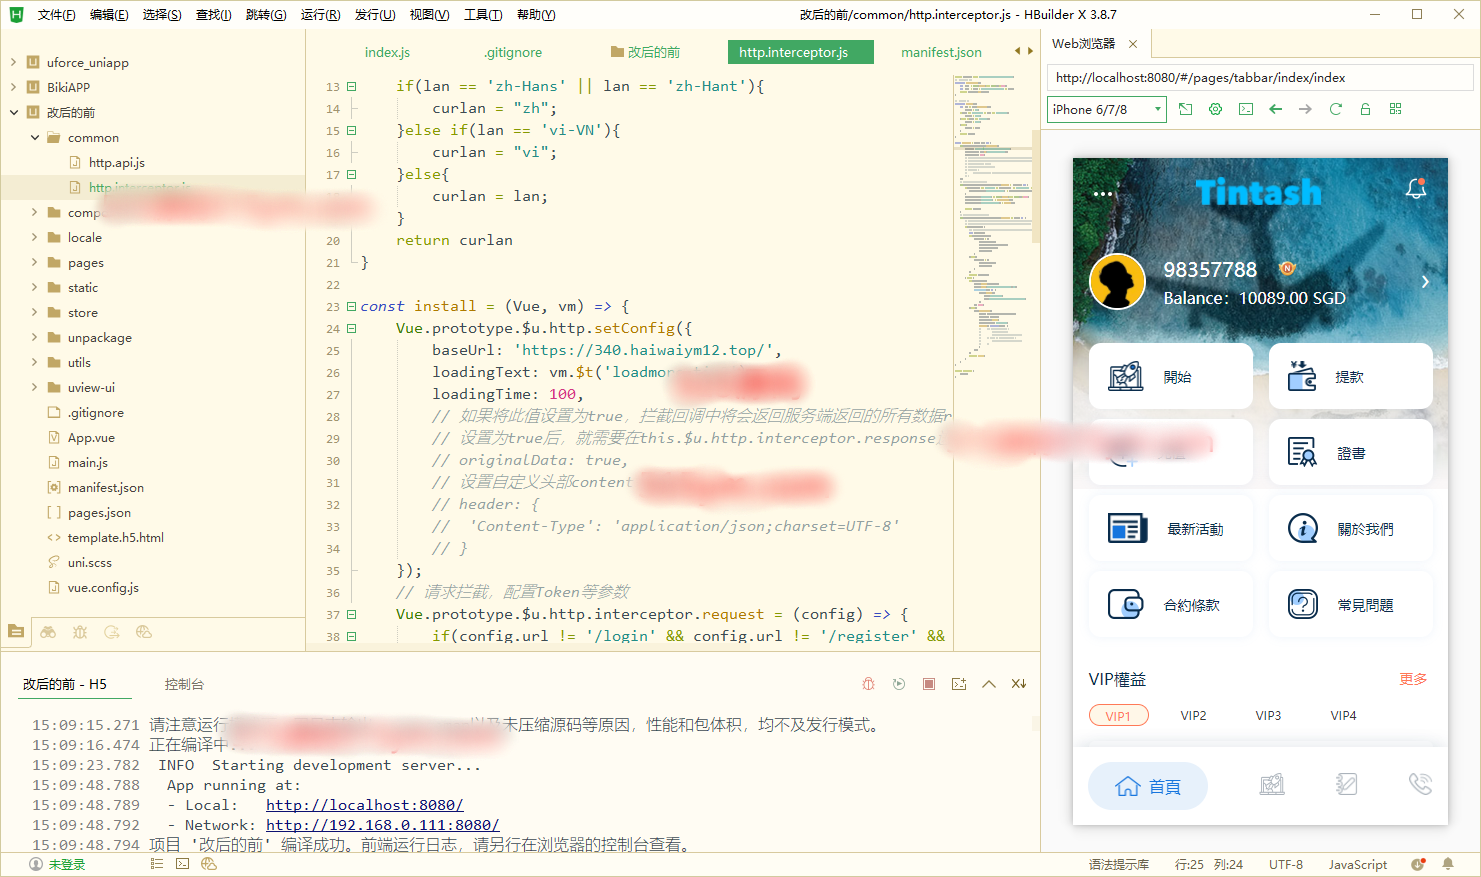Select the VIP1 pill option
Viewport: 1481px width, 877px height.
pos(1118,716)
